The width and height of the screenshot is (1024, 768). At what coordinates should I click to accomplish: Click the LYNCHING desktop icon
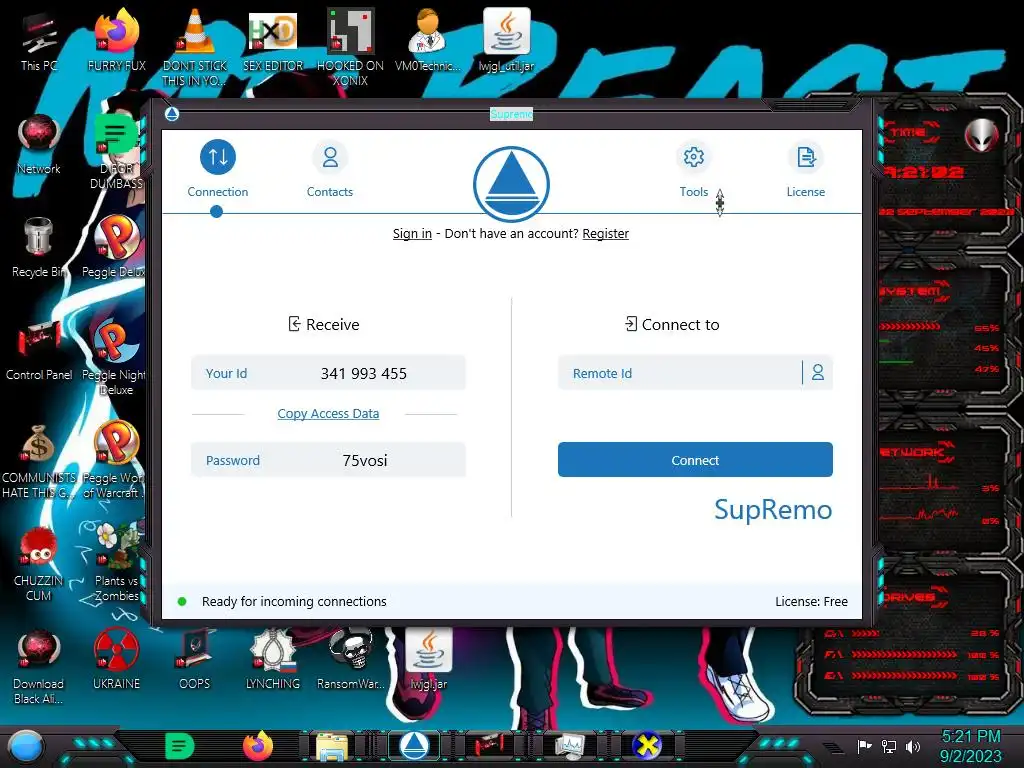pyautogui.click(x=273, y=660)
